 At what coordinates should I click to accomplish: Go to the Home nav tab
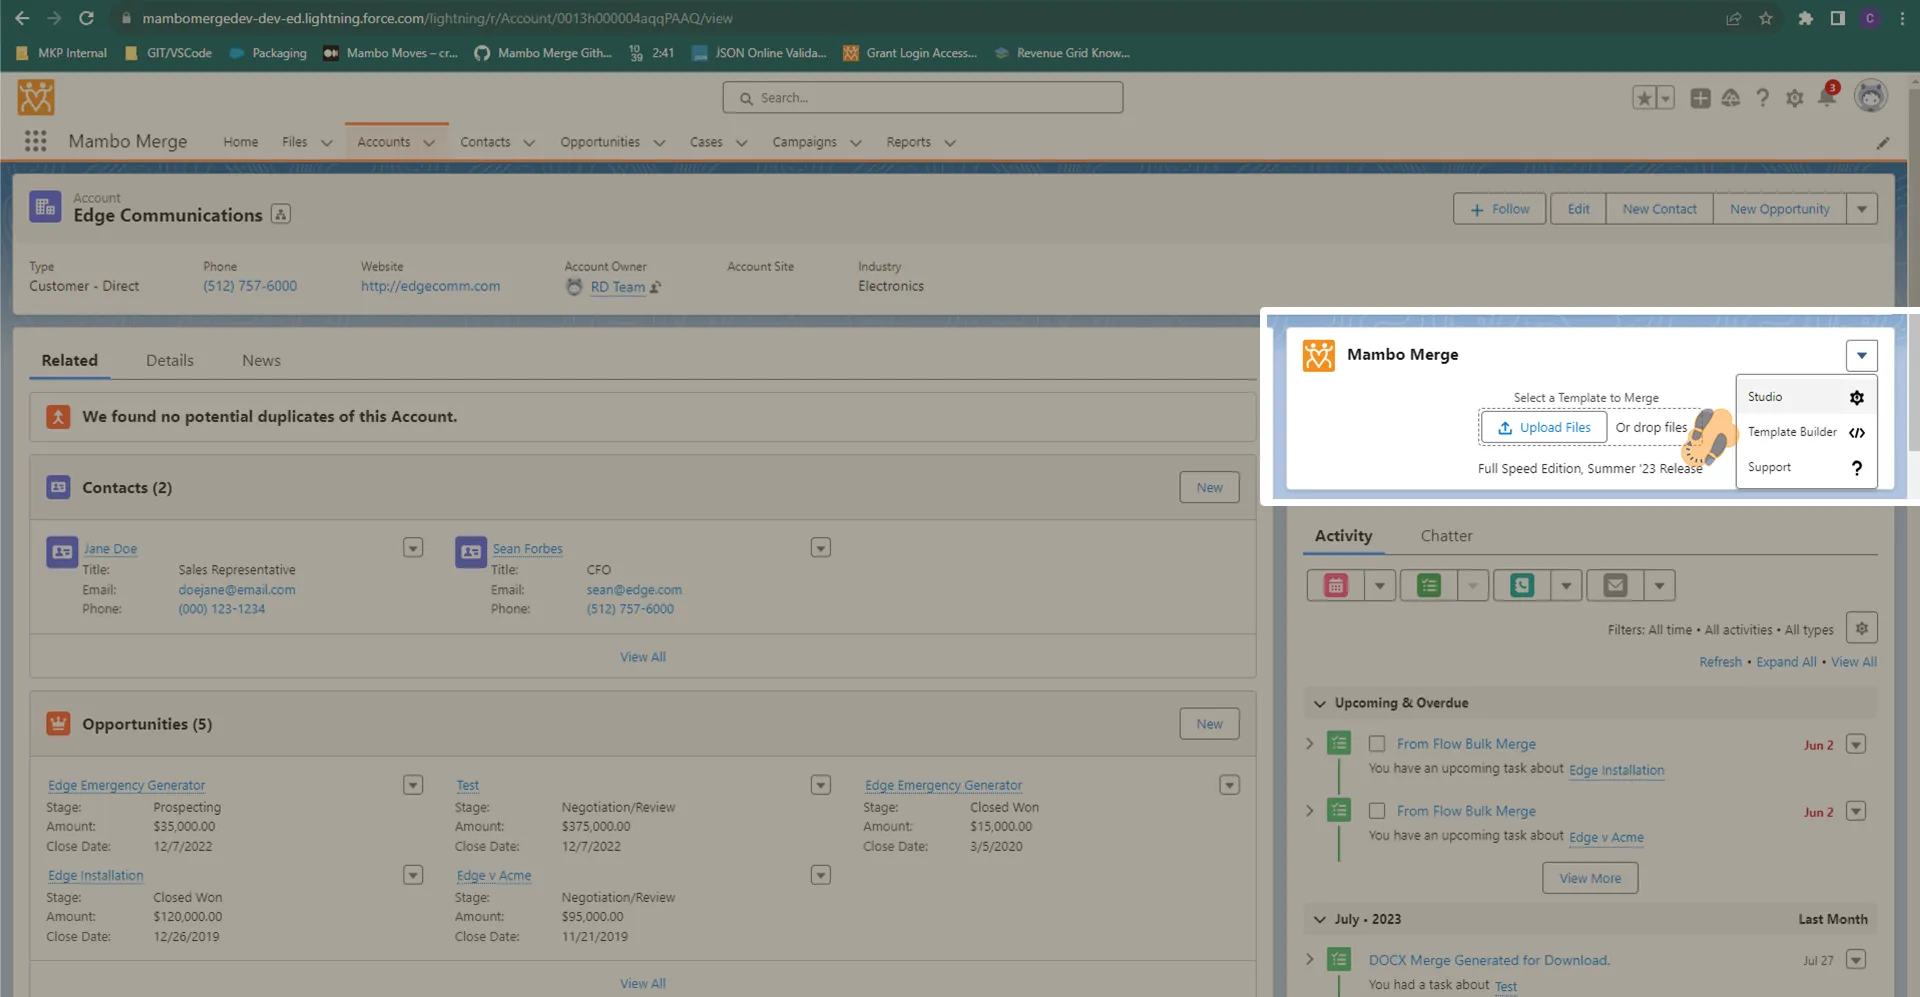click(240, 142)
